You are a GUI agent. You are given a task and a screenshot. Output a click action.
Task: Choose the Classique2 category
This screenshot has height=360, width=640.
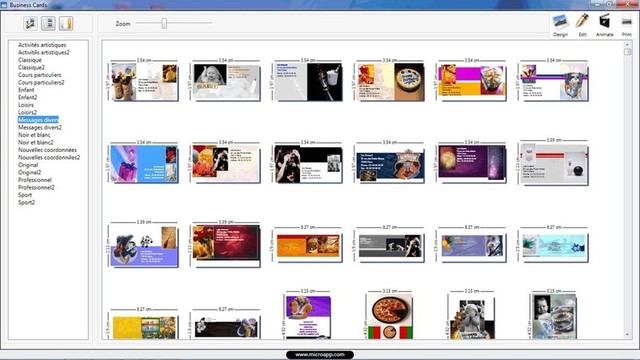coord(31,67)
